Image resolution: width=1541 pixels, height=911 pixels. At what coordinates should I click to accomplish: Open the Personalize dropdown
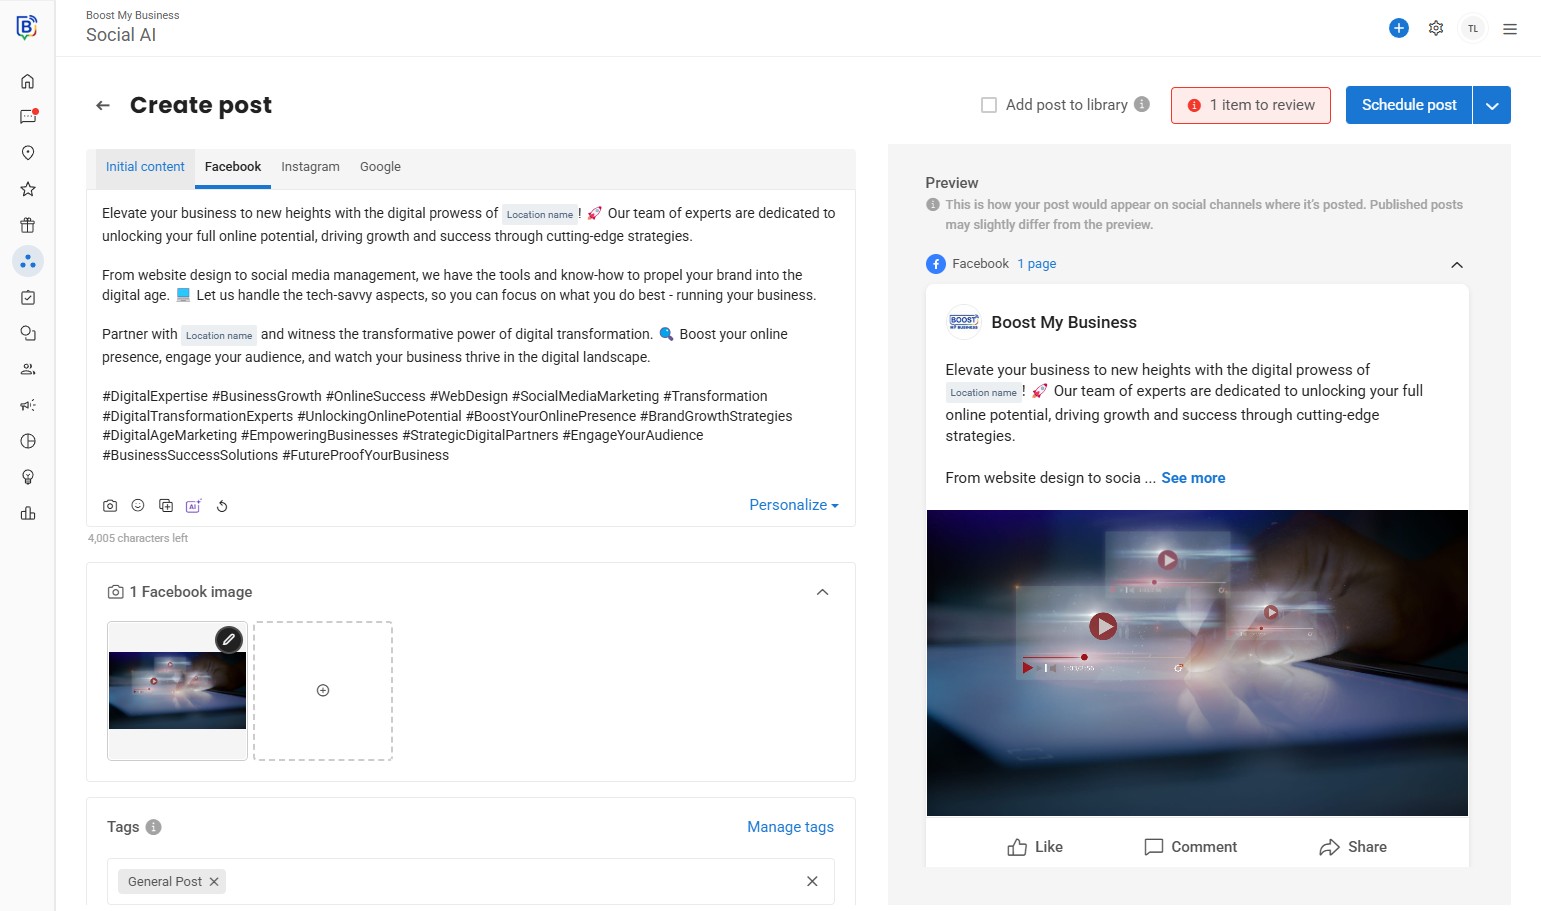(793, 505)
